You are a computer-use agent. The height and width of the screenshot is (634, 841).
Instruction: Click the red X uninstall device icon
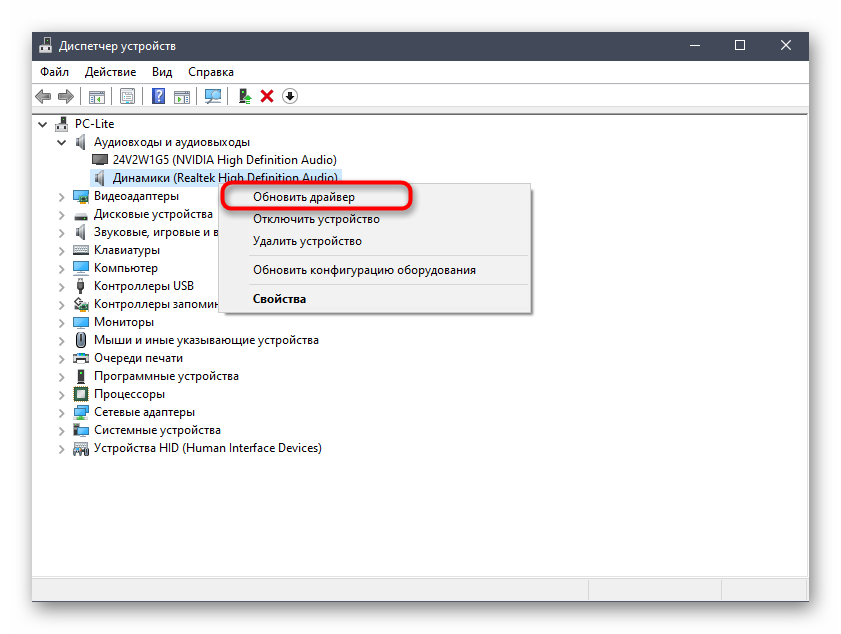point(267,96)
